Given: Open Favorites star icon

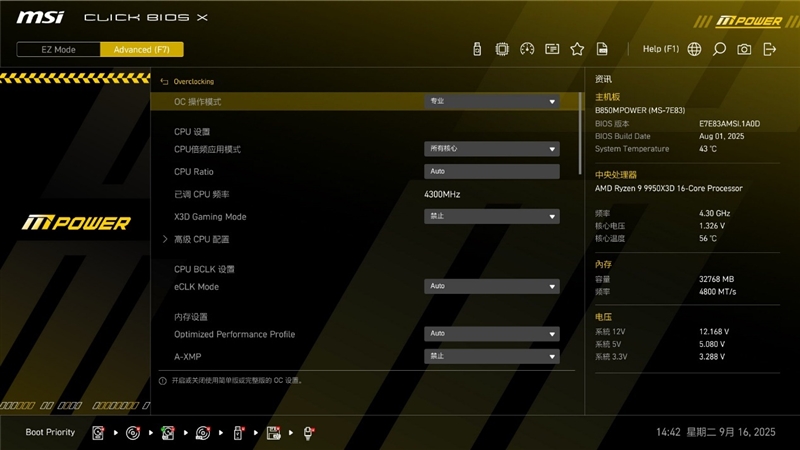Looking at the screenshot, I should (577, 49).
